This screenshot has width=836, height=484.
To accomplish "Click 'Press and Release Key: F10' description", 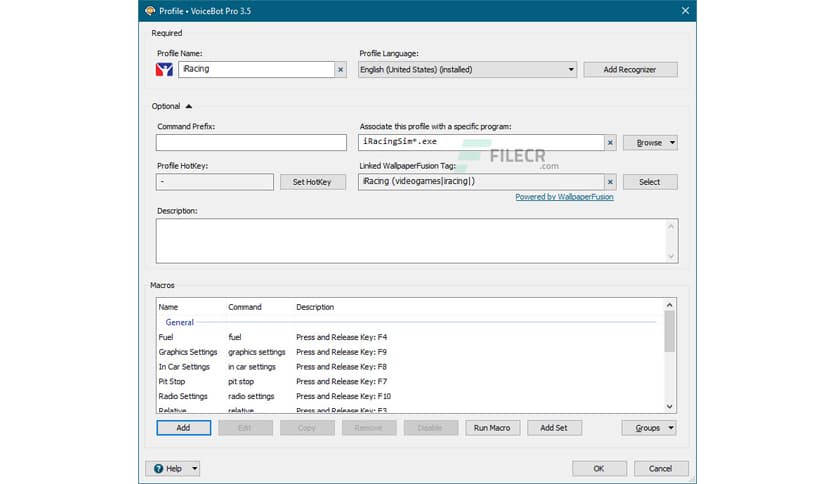I will click(344, 397).
